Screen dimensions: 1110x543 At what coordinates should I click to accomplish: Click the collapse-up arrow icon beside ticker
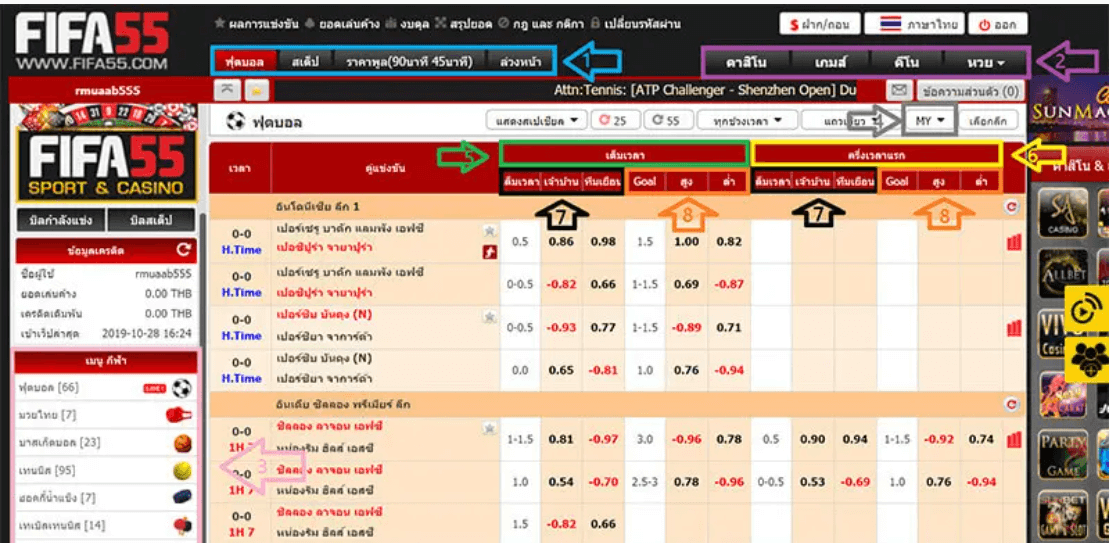pos(227,91)
